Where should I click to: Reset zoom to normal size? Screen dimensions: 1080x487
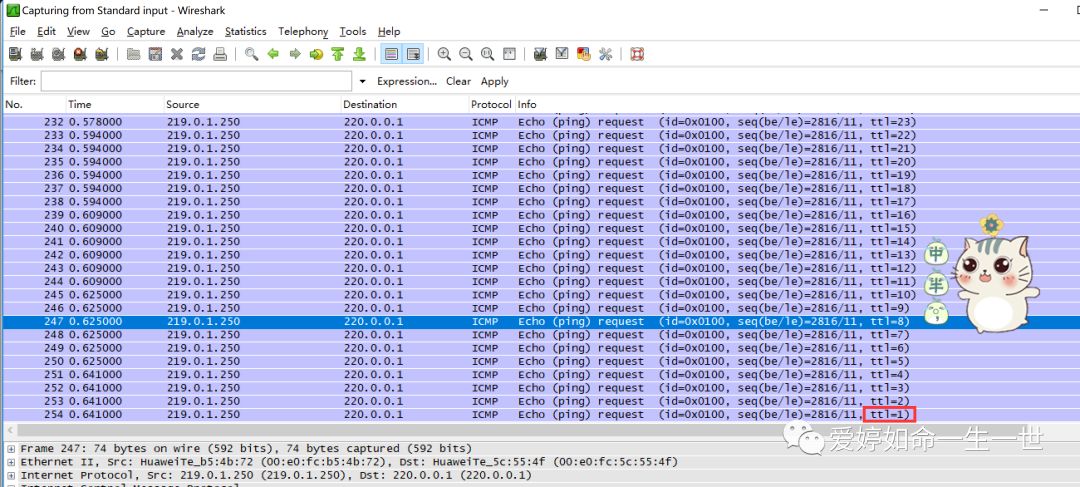pyautogui.click(x=488, y=54)
